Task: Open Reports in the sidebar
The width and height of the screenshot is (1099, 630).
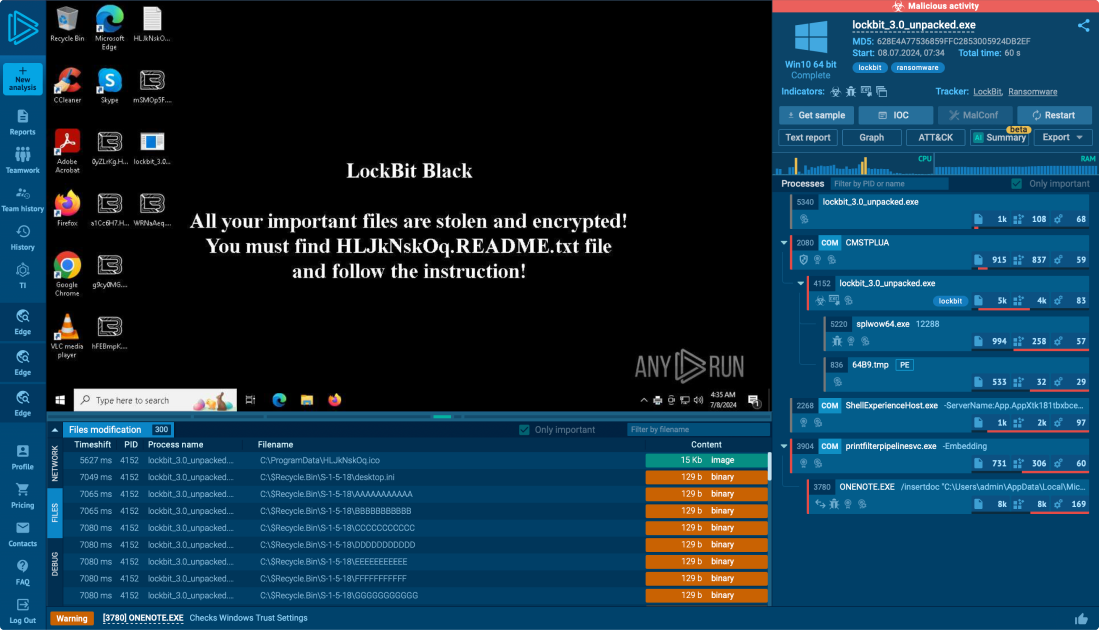Action: pyautogui.click(x=22, y=122)
